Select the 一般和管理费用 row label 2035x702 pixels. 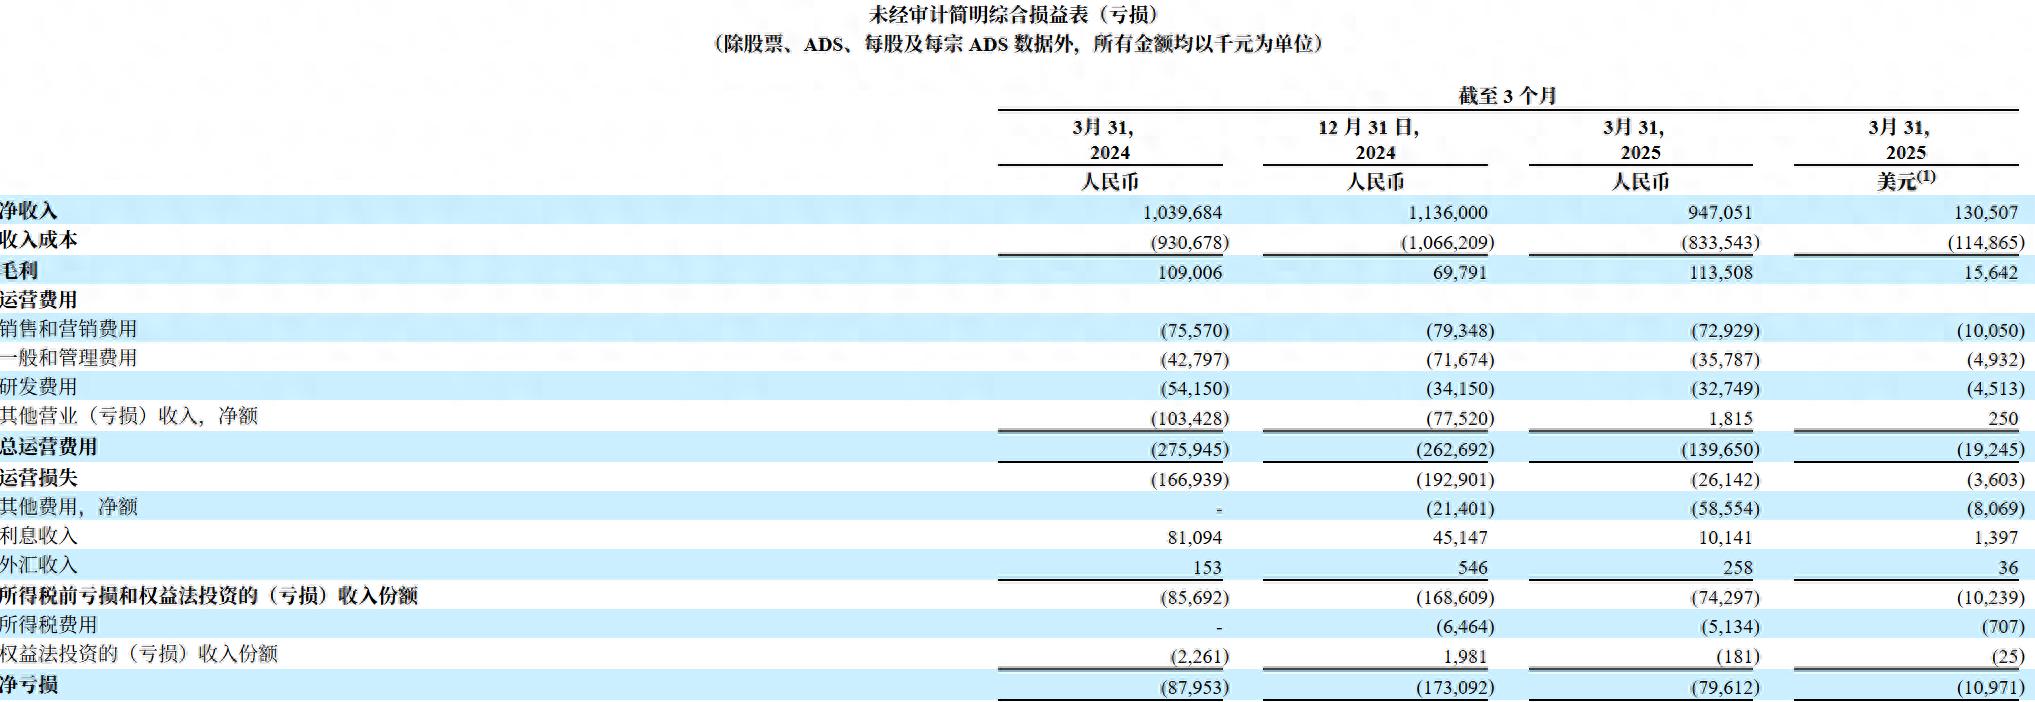point(68,357)
